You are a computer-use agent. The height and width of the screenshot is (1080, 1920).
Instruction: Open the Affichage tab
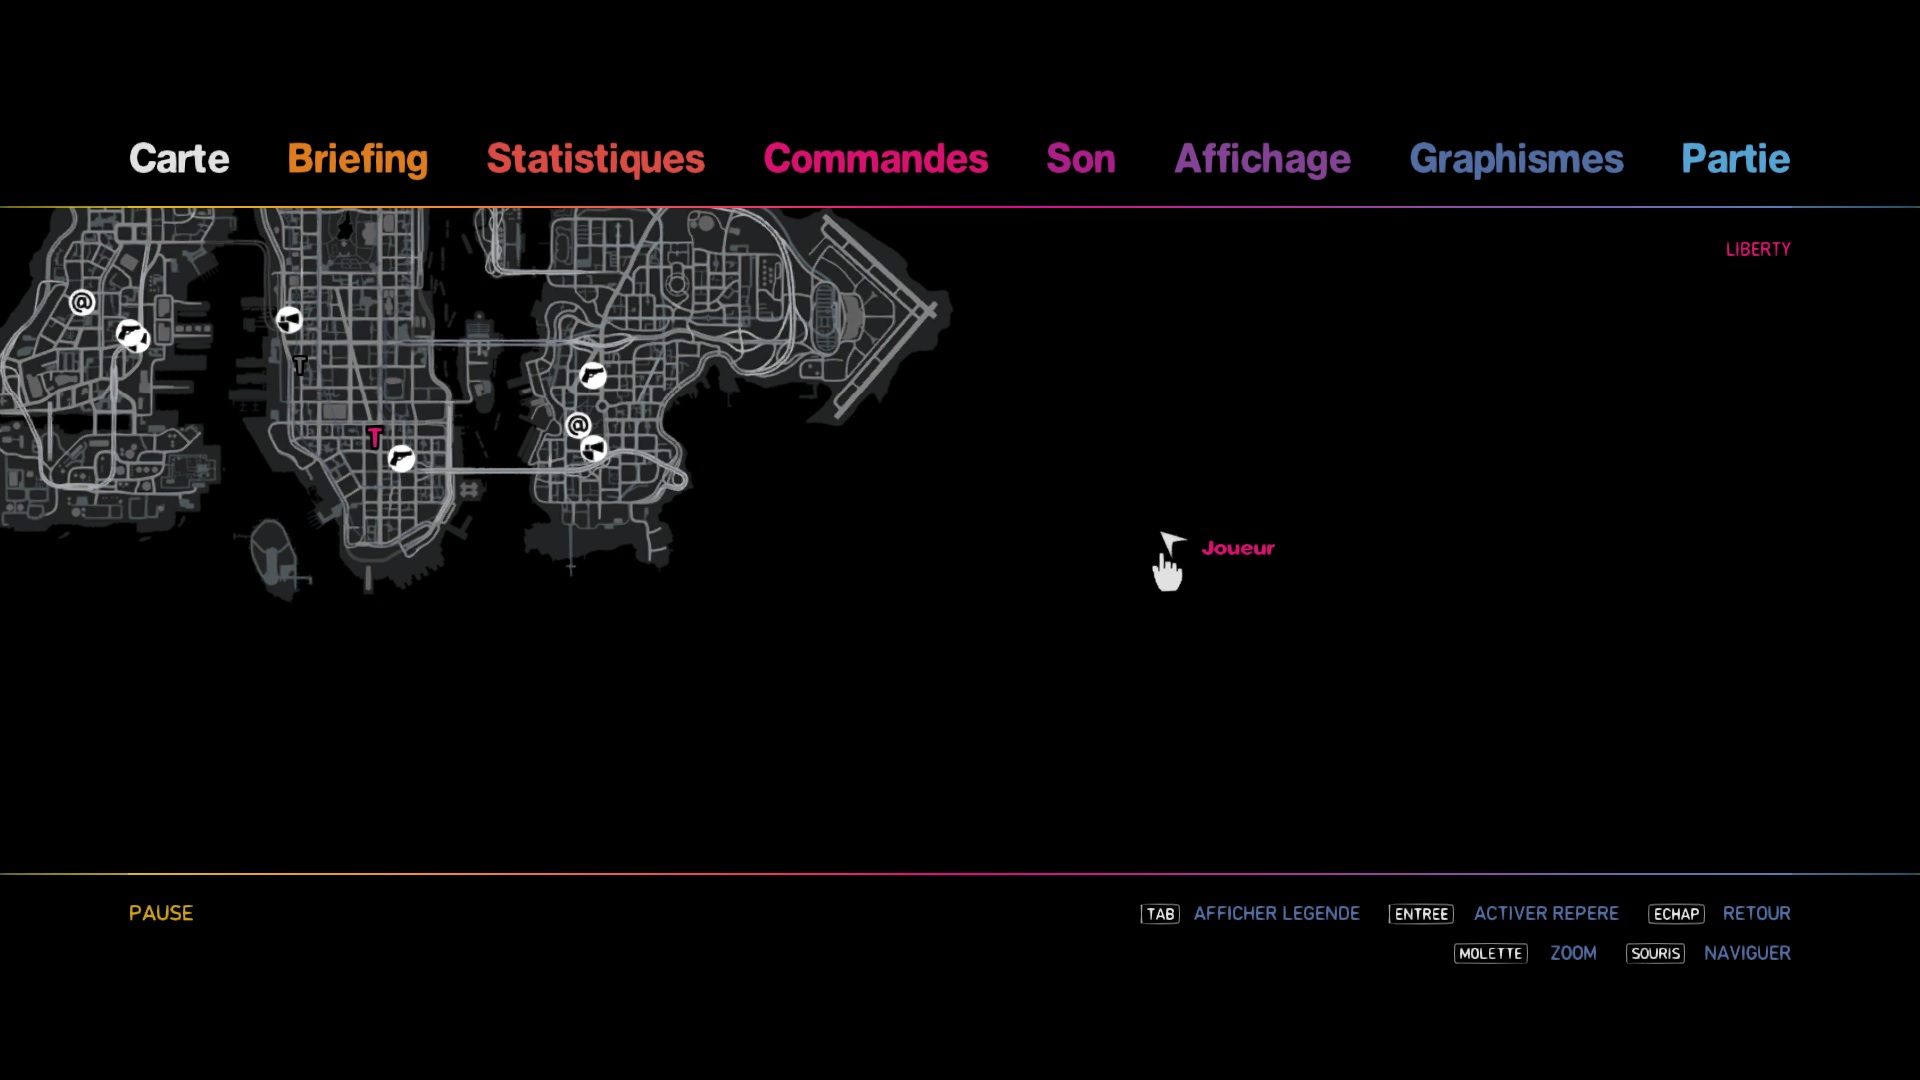[1262, 159]
